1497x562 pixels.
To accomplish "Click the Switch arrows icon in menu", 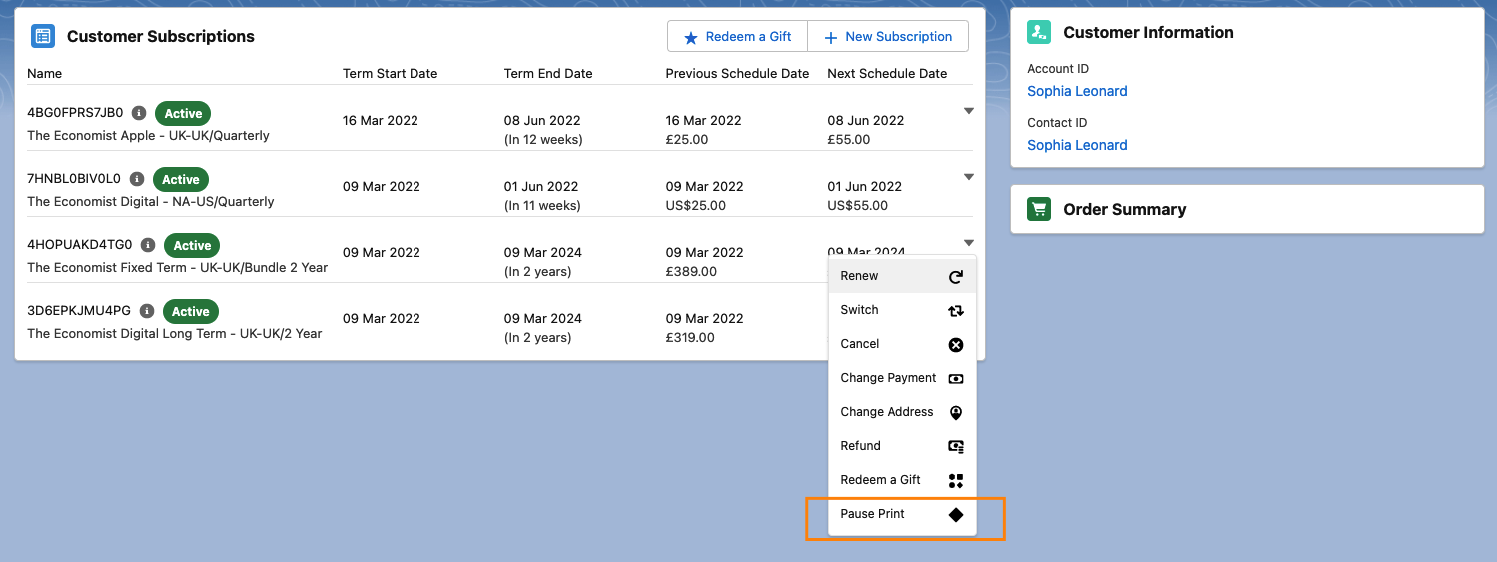I will click(956, 311).
